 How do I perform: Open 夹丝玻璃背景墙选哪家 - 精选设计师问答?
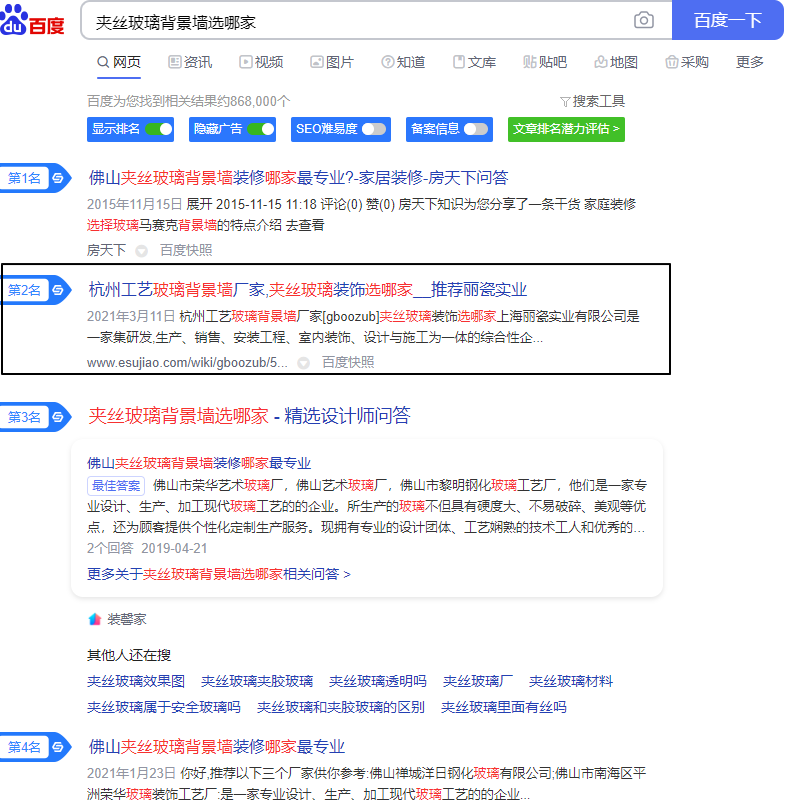click(249, 416)
